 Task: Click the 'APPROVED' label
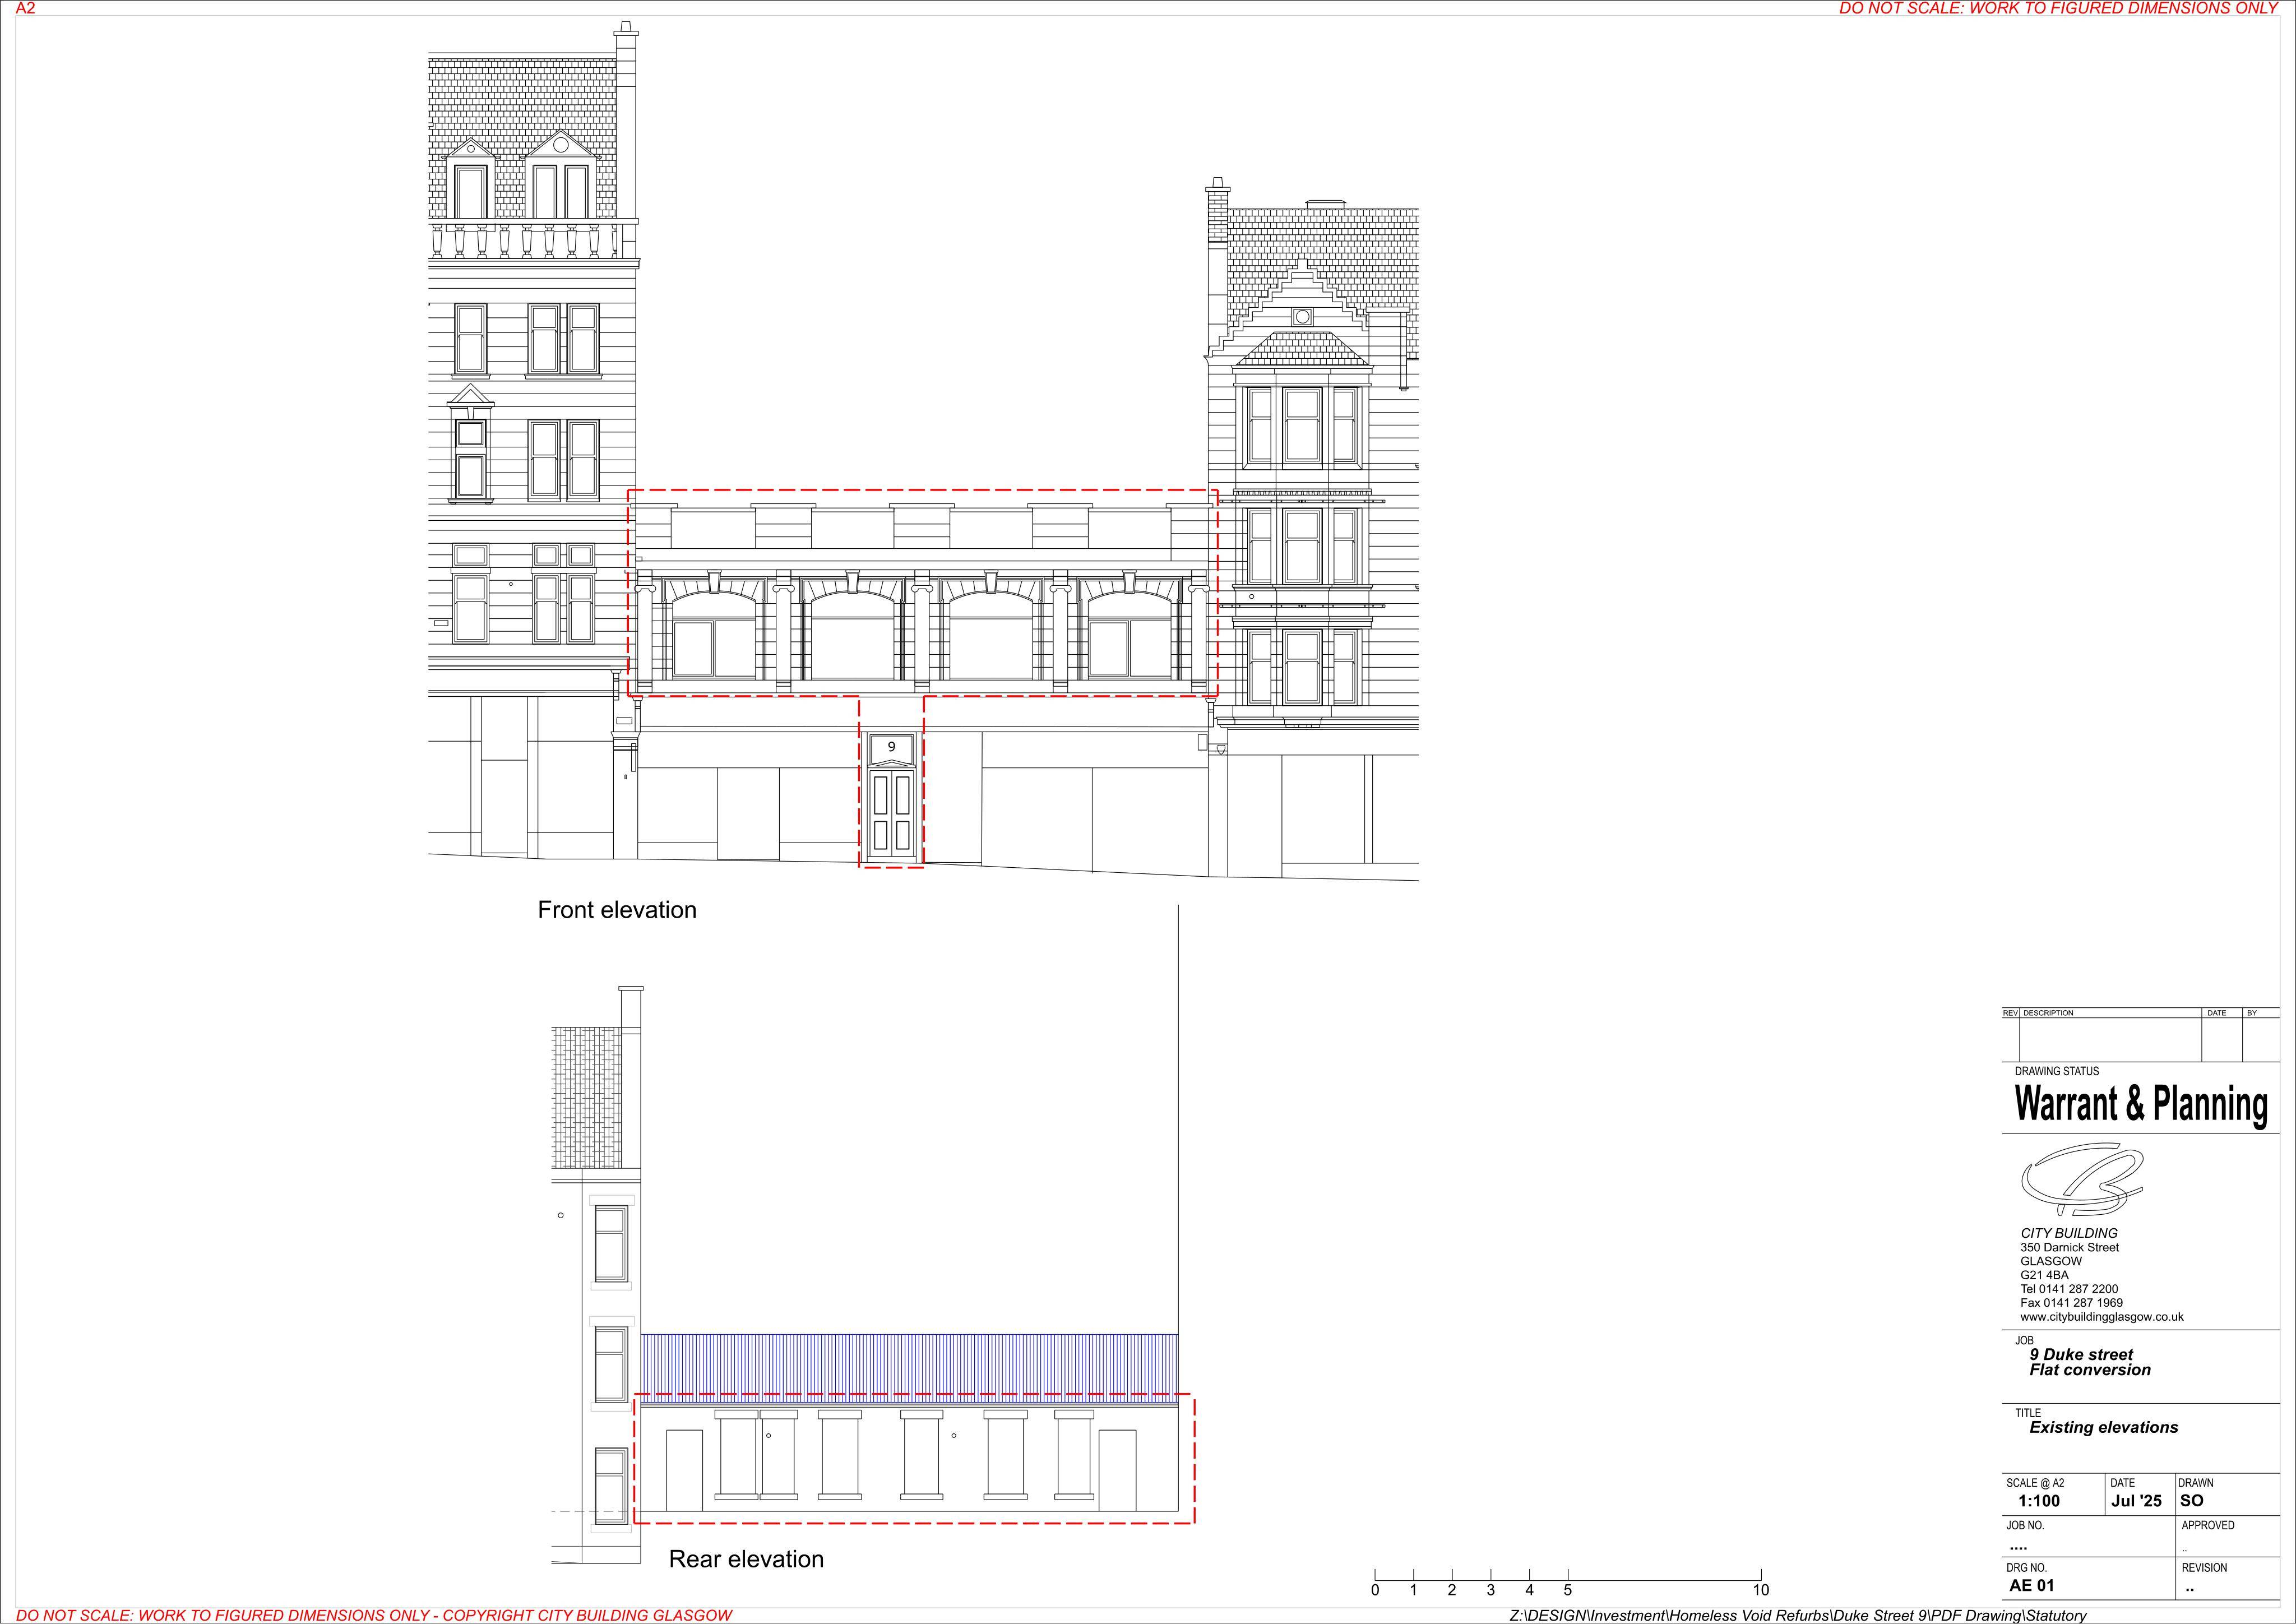pos(2208,1525)
